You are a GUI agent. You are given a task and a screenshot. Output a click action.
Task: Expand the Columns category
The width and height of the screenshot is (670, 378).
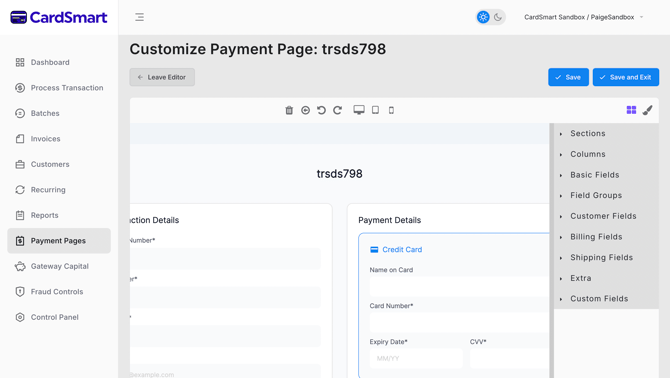coord(606,154)
